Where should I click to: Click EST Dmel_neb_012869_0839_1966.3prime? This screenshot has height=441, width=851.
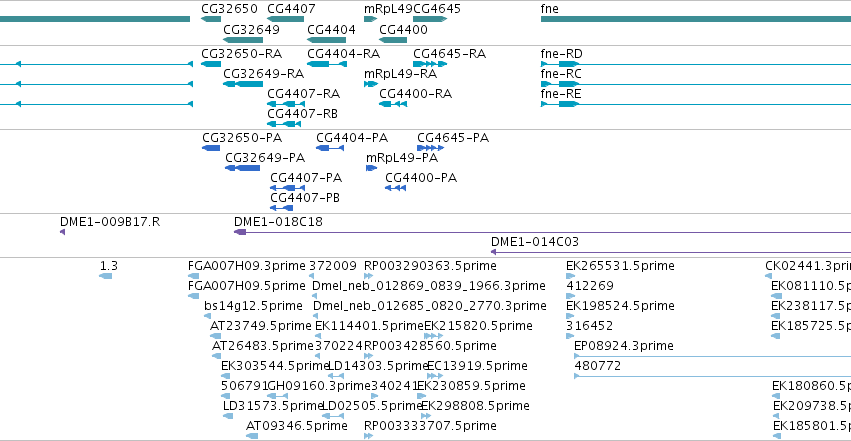pos(429,286)
